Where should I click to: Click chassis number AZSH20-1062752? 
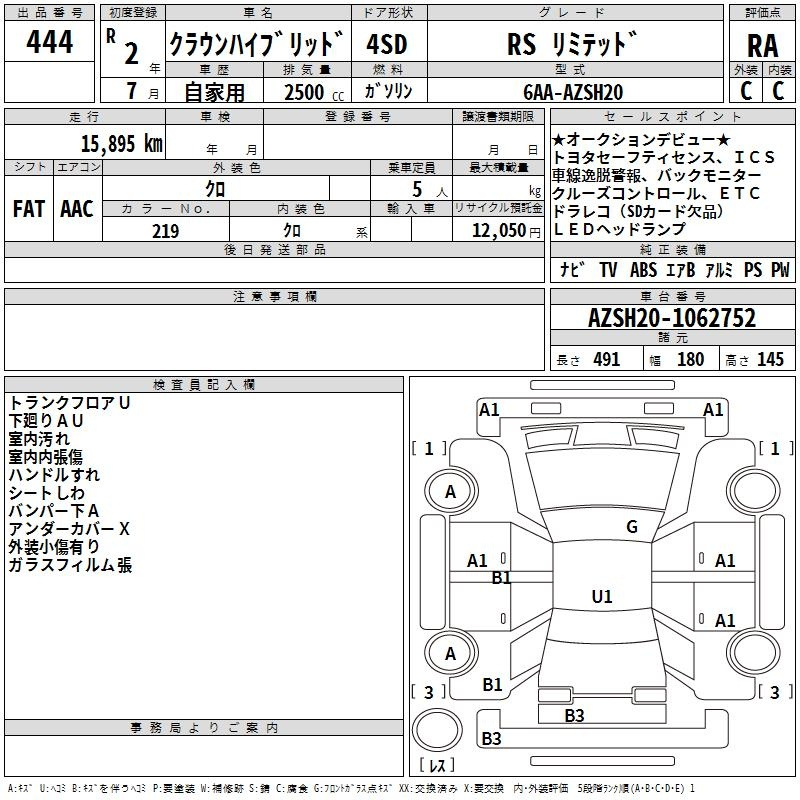tap(671, 319)
